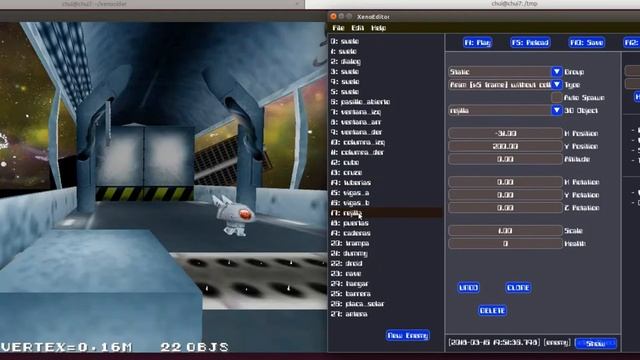The image size is (640, 360).
Task: Open the Edit menu
Action: [358, 28]
